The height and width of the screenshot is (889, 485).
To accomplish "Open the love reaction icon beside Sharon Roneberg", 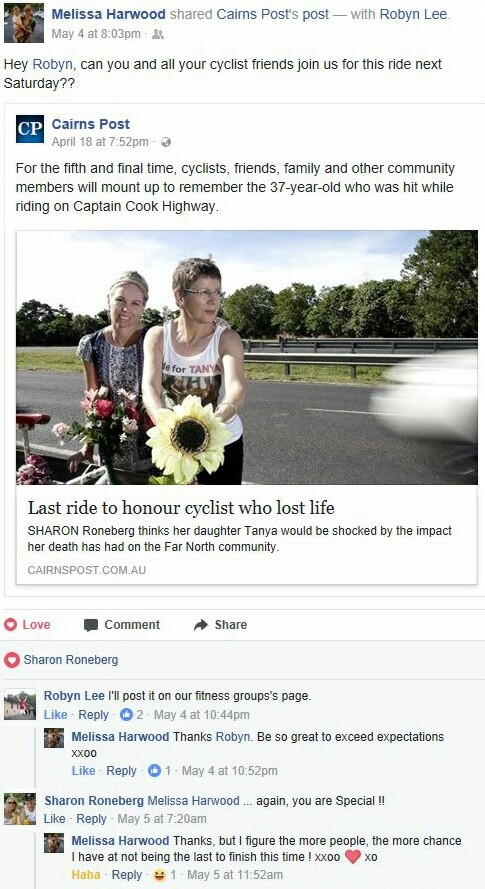I will click(x=11, y=660).
